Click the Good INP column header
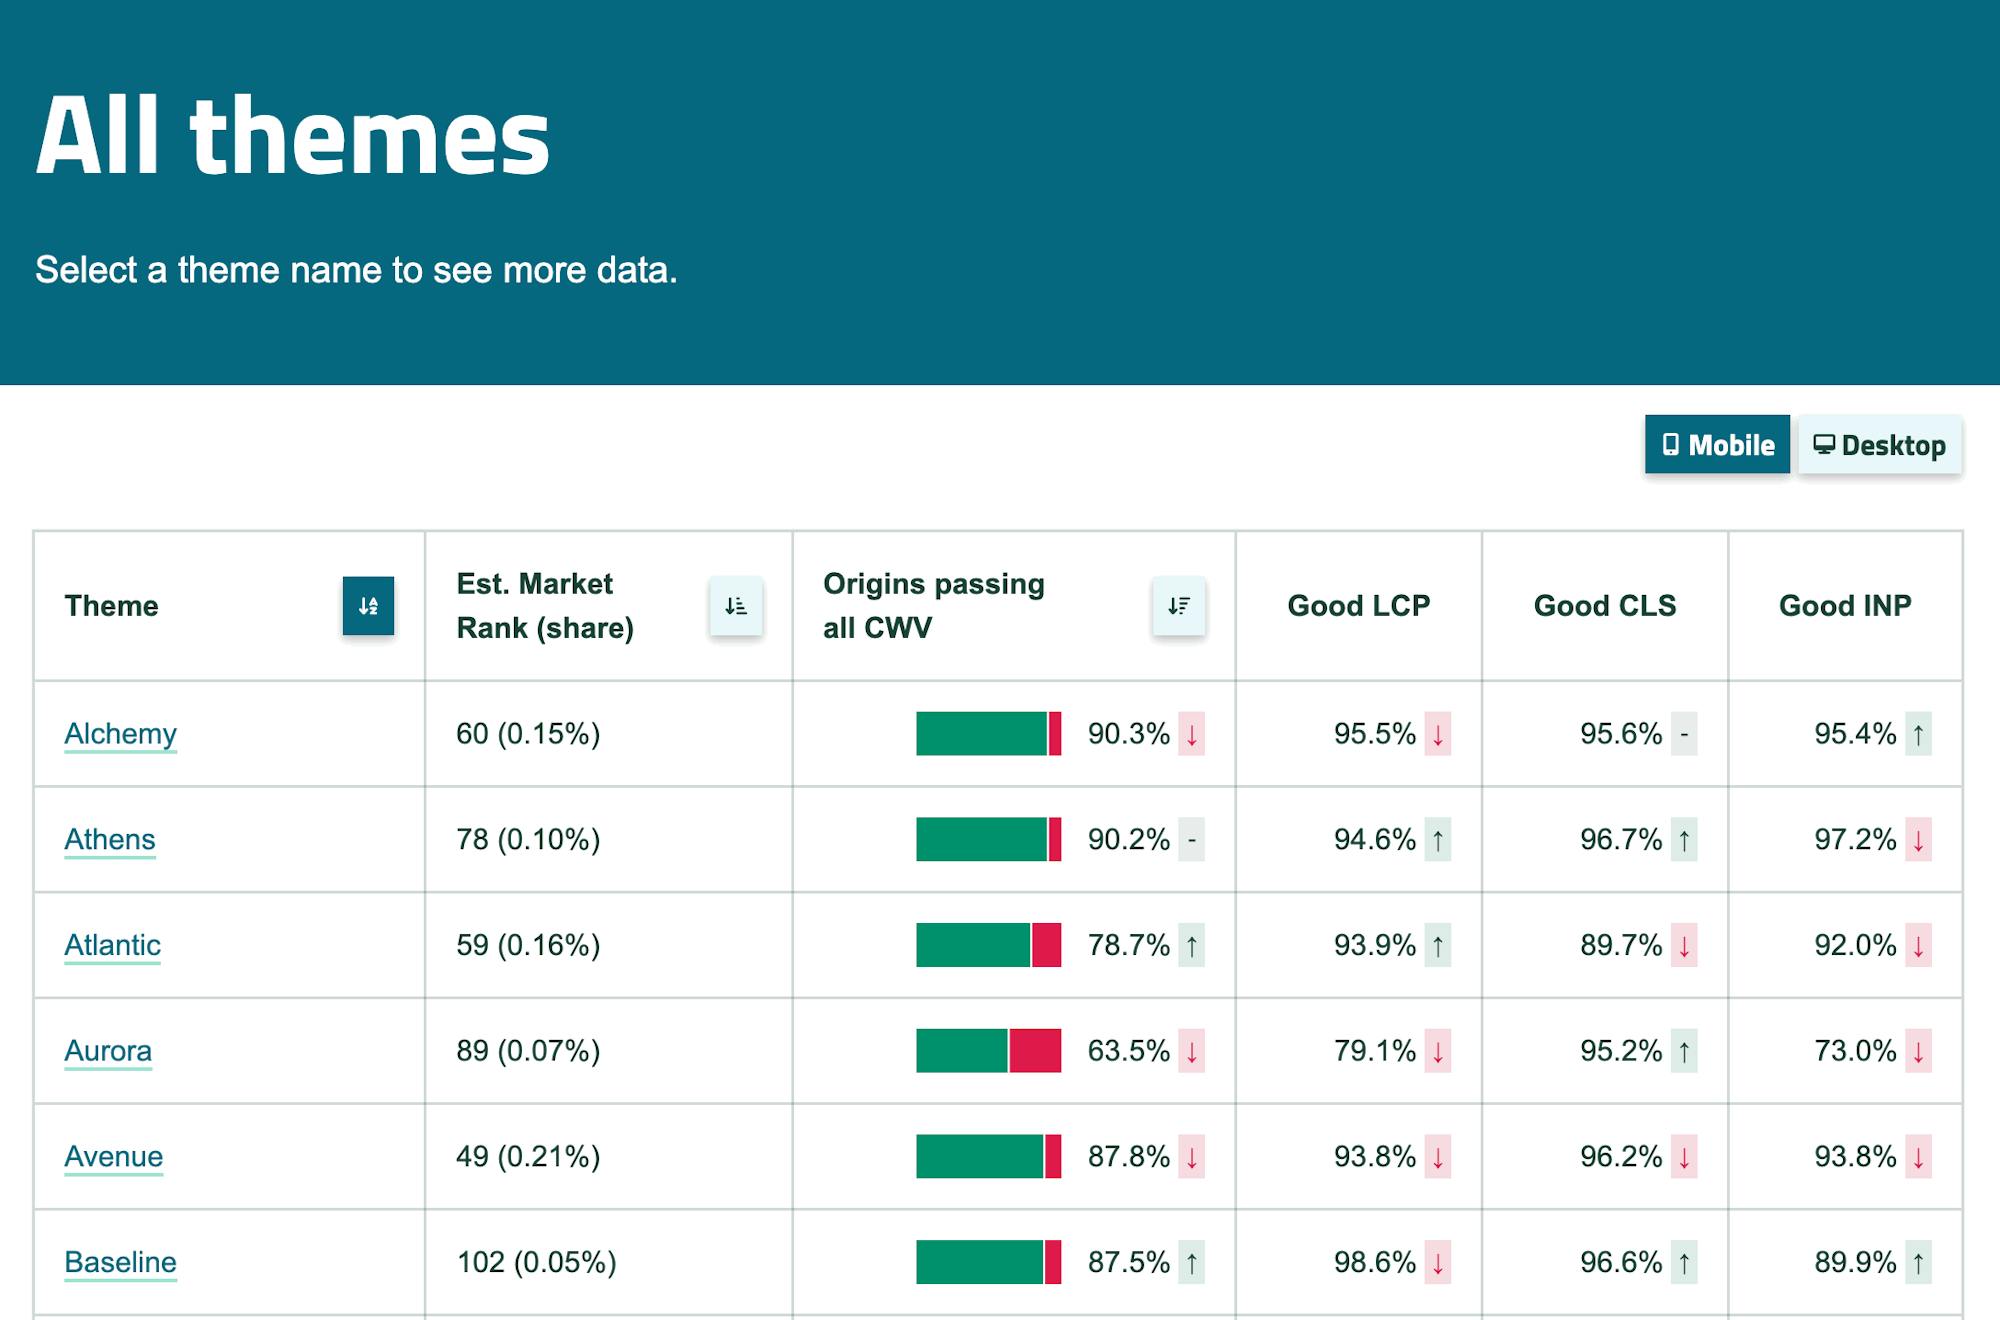 click(1846, 604)
